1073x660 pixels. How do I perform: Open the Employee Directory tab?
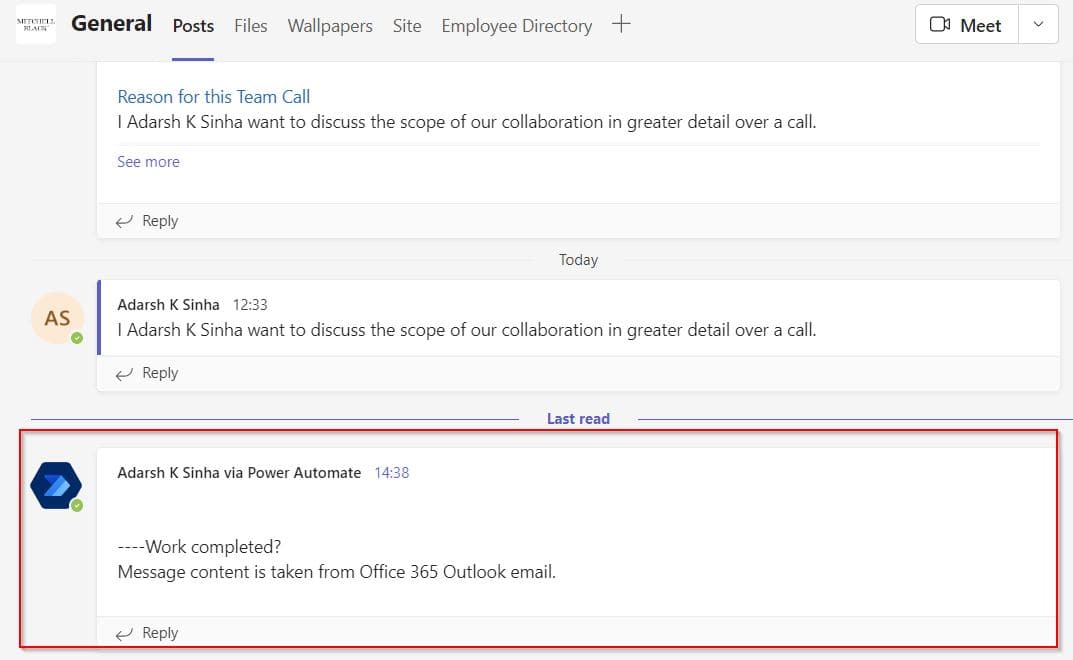tap(517, 26)
